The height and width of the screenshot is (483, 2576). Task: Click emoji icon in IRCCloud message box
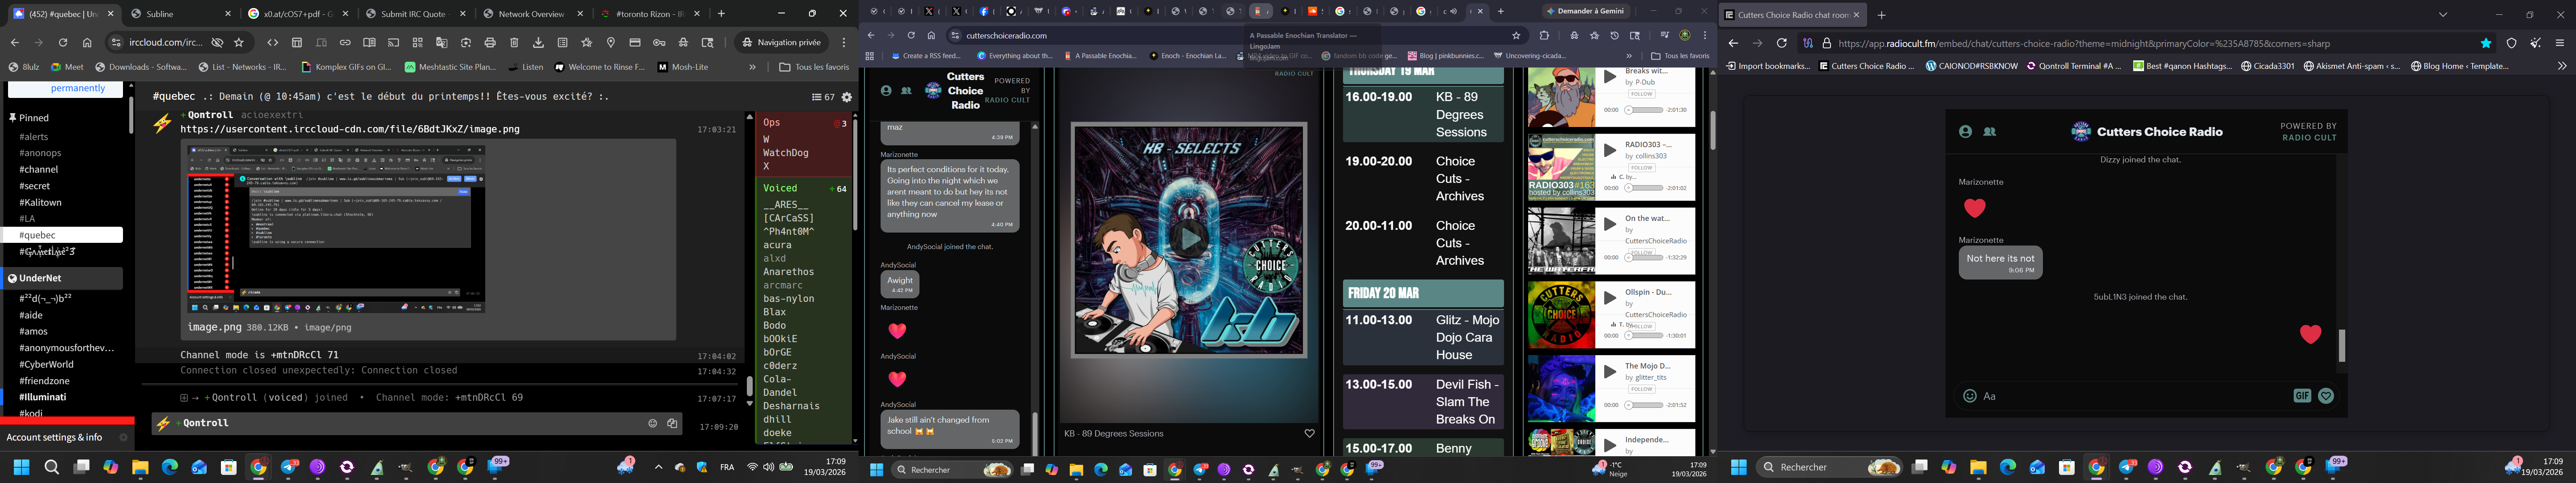[x=652, y=423]
